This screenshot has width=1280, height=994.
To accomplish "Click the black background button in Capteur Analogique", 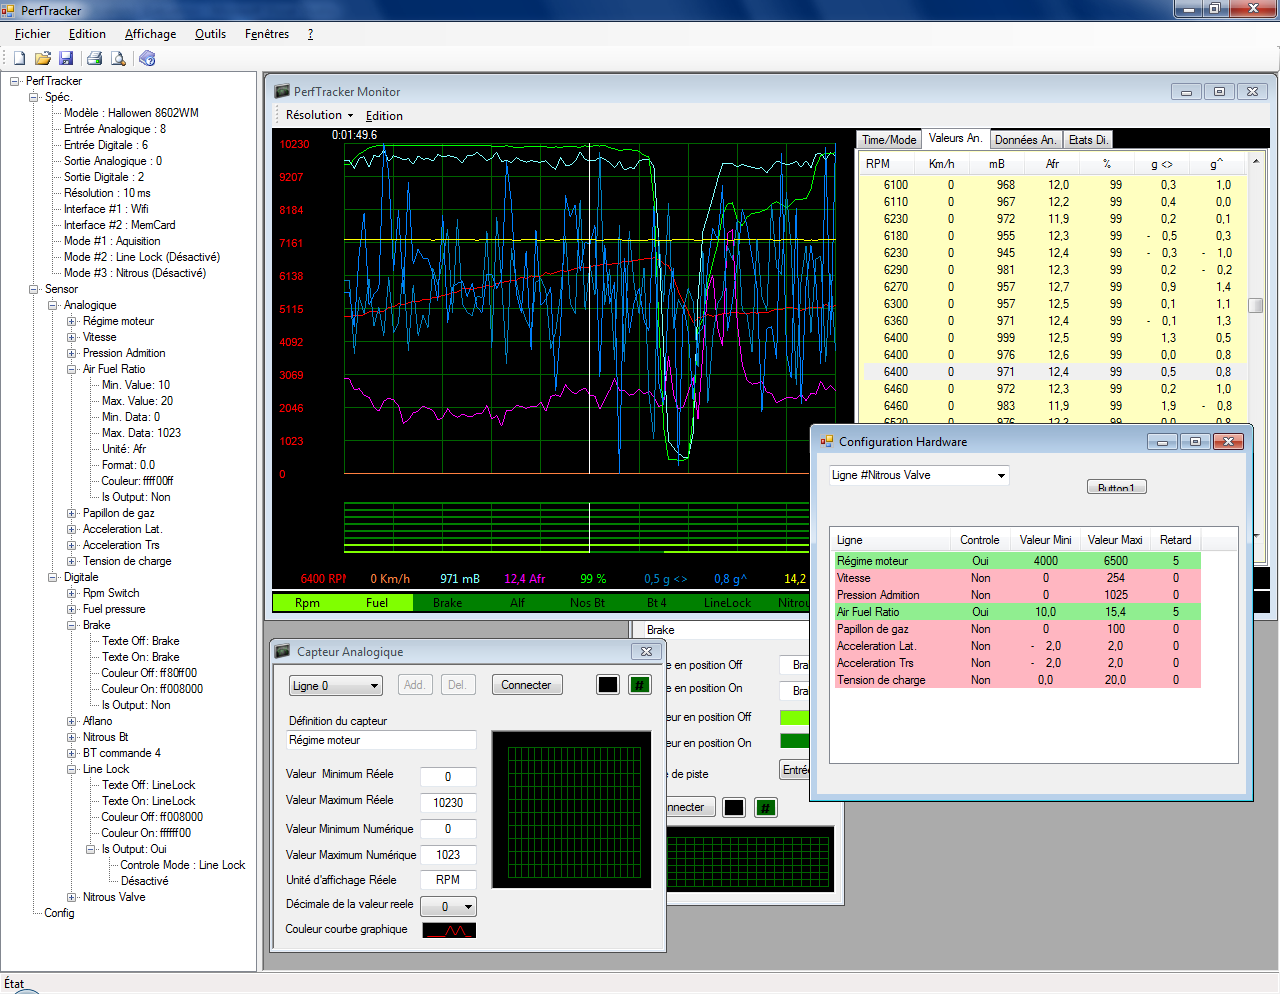I will (x=608, y=685).
